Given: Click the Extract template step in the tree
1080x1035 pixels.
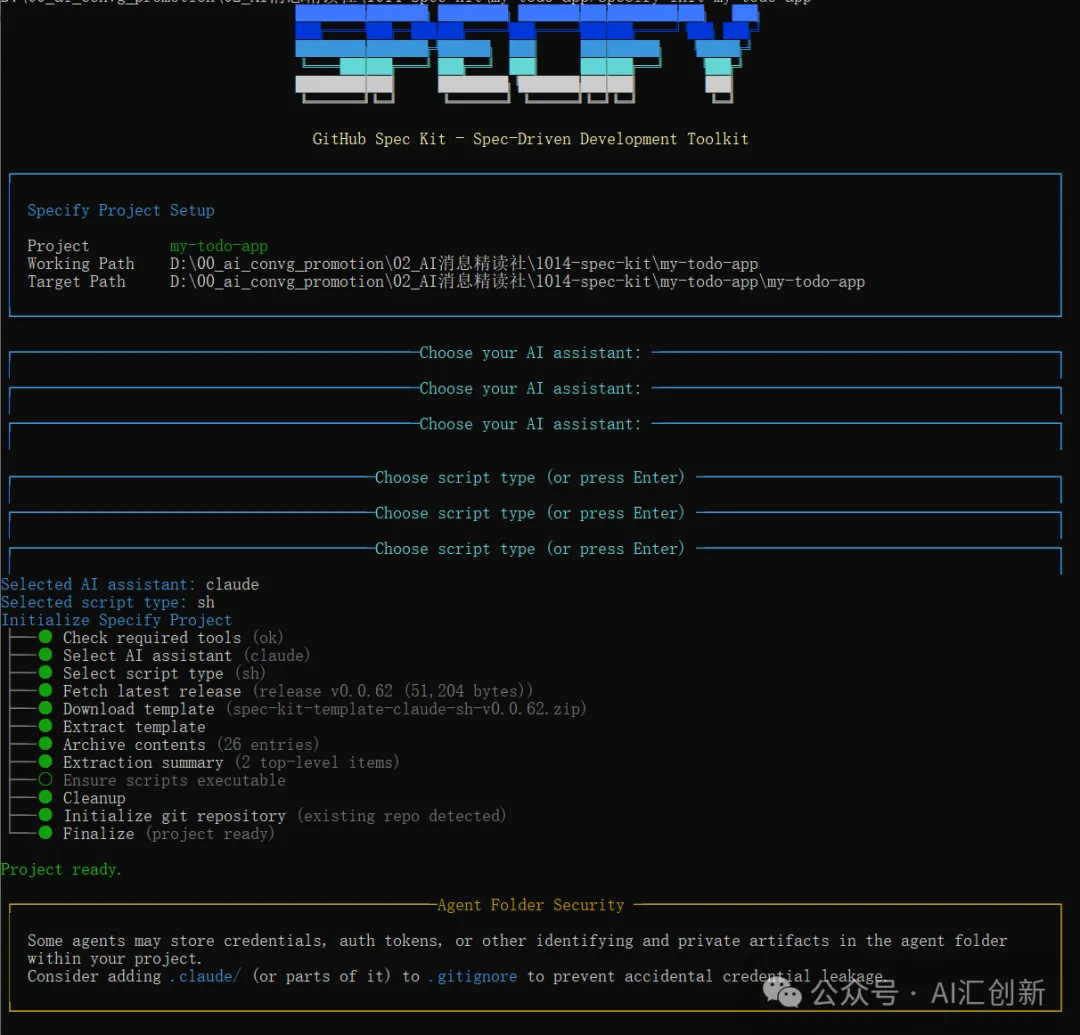Looking at the screenshot, I should coord(134,727).
